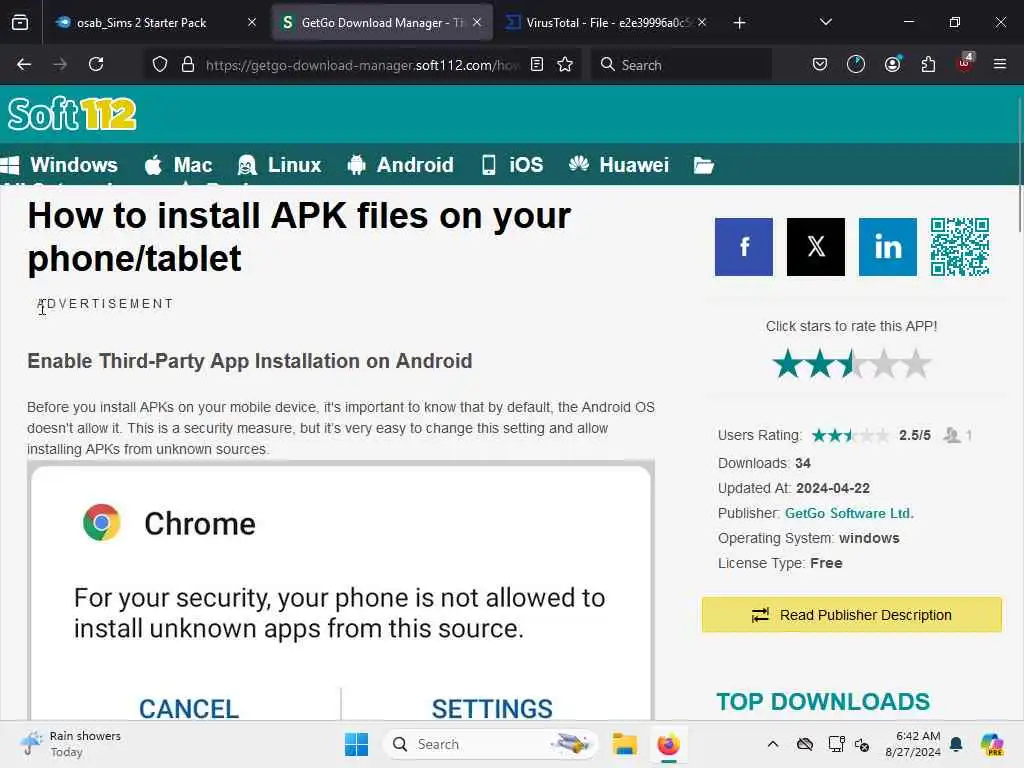Click the OneDrive cloud tray icon
The height and width of the screenshot is (768, 1024).
tap(805, 744)
